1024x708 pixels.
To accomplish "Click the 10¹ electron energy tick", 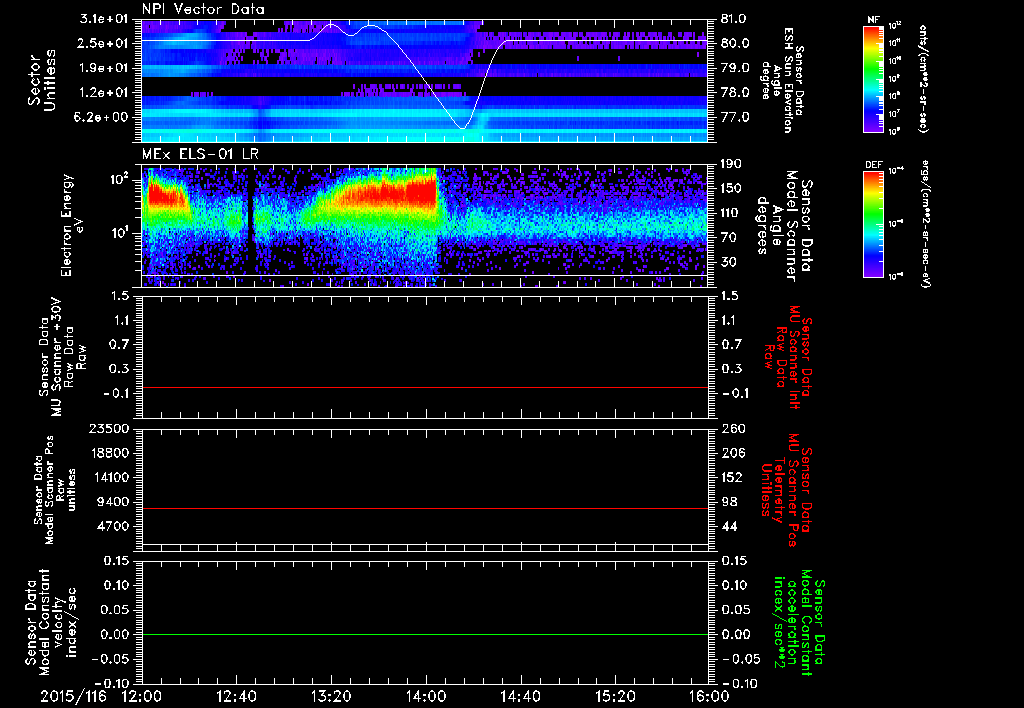I will [x=121, y=233].
